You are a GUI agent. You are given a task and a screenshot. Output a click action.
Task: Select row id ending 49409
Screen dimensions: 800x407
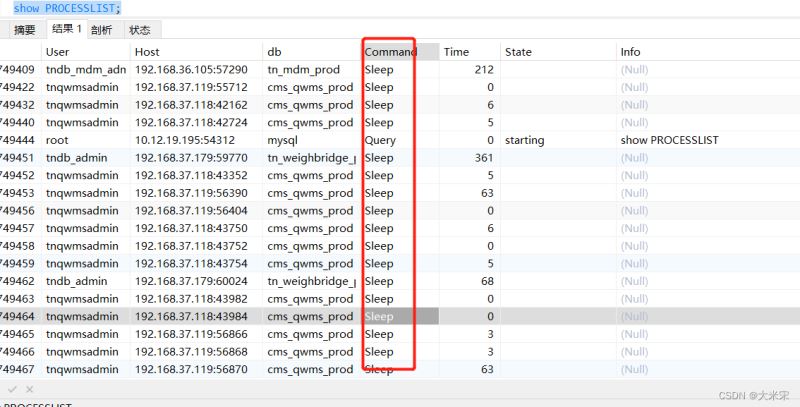coord(18,69)
